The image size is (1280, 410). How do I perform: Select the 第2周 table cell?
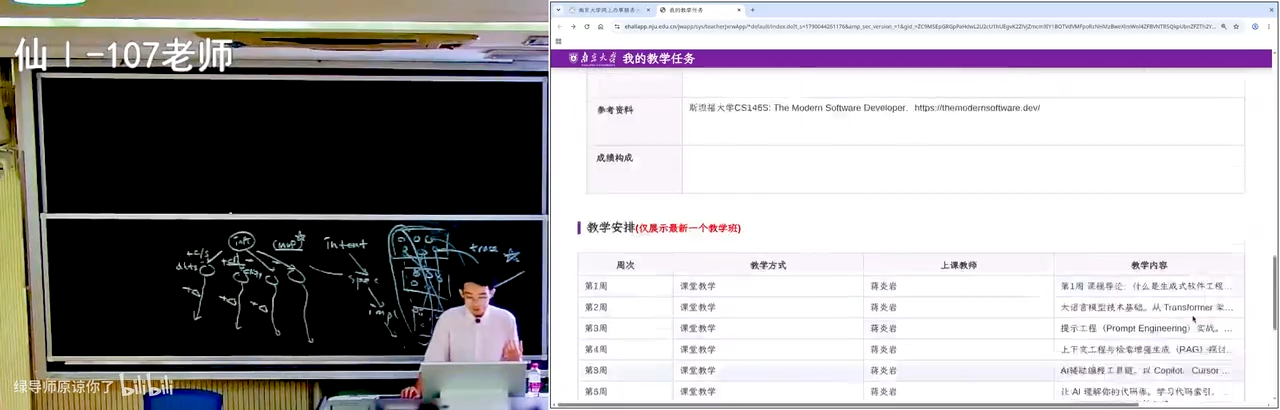pos(626,307)
